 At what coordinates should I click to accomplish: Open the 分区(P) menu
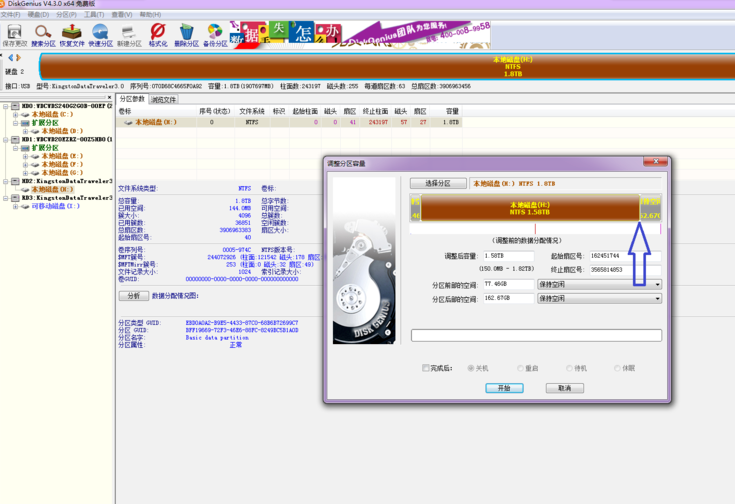[66, 15]
